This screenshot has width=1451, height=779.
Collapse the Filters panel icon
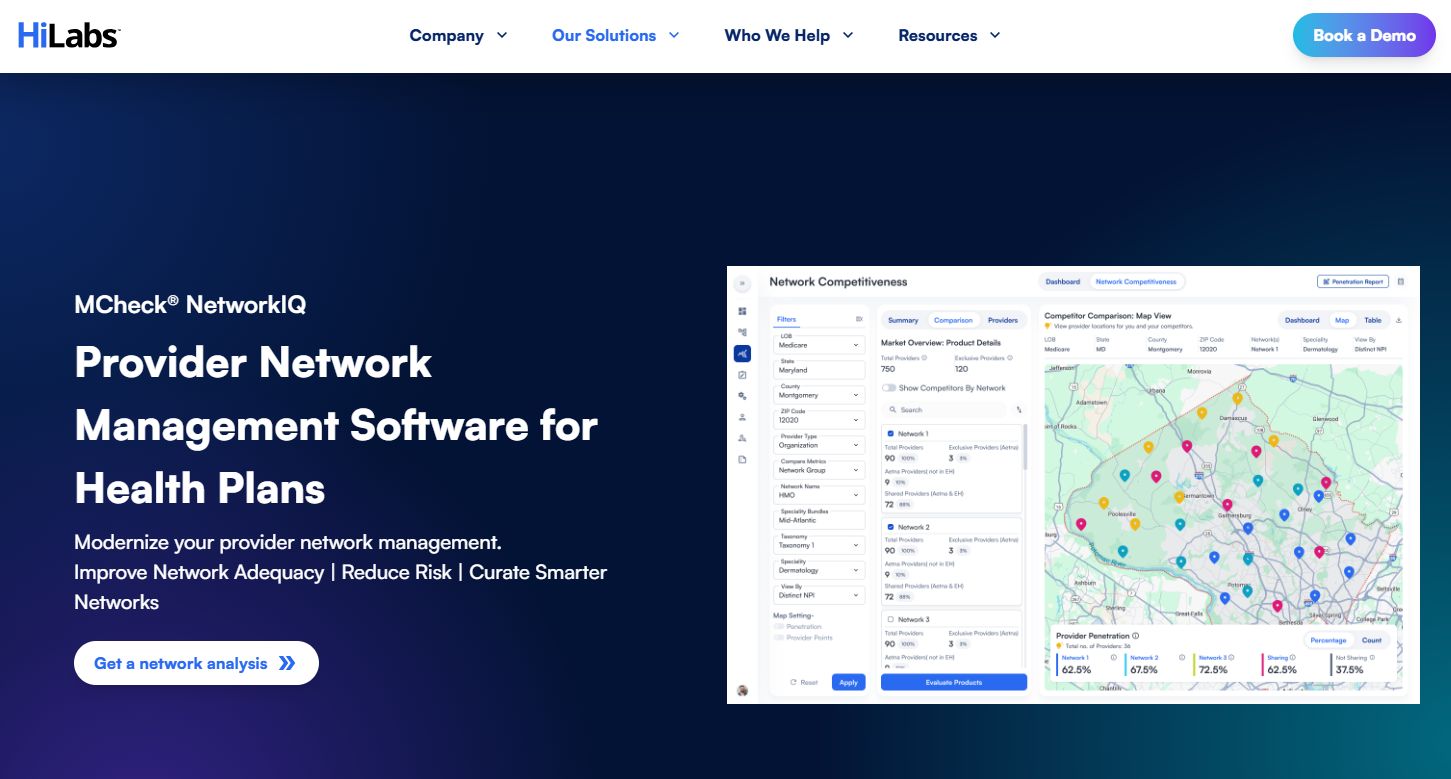[859, 319]
